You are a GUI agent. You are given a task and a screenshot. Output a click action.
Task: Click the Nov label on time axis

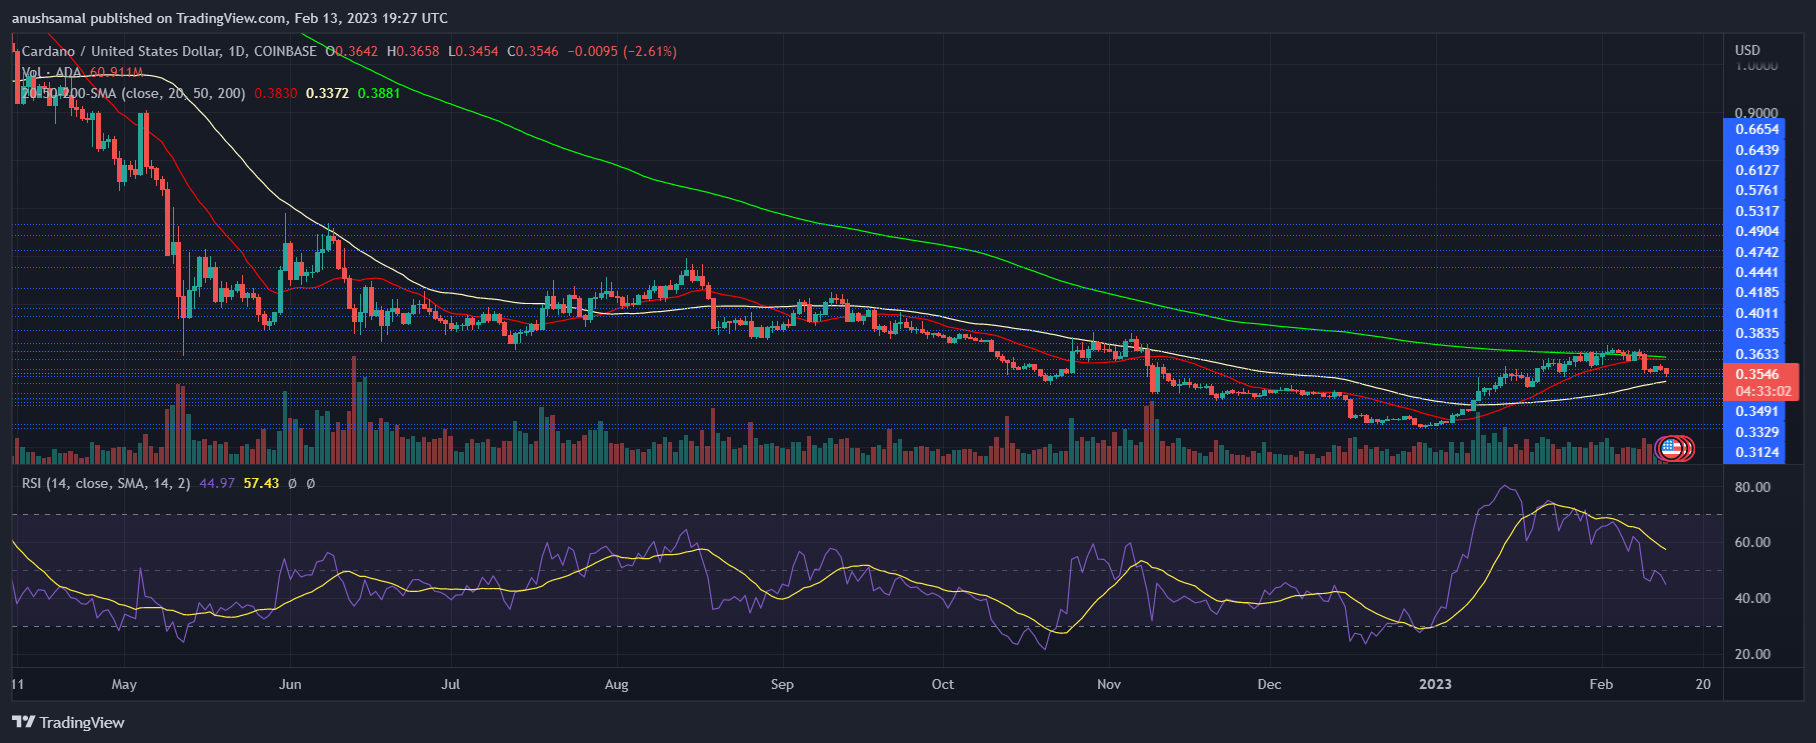[1108, 684]
